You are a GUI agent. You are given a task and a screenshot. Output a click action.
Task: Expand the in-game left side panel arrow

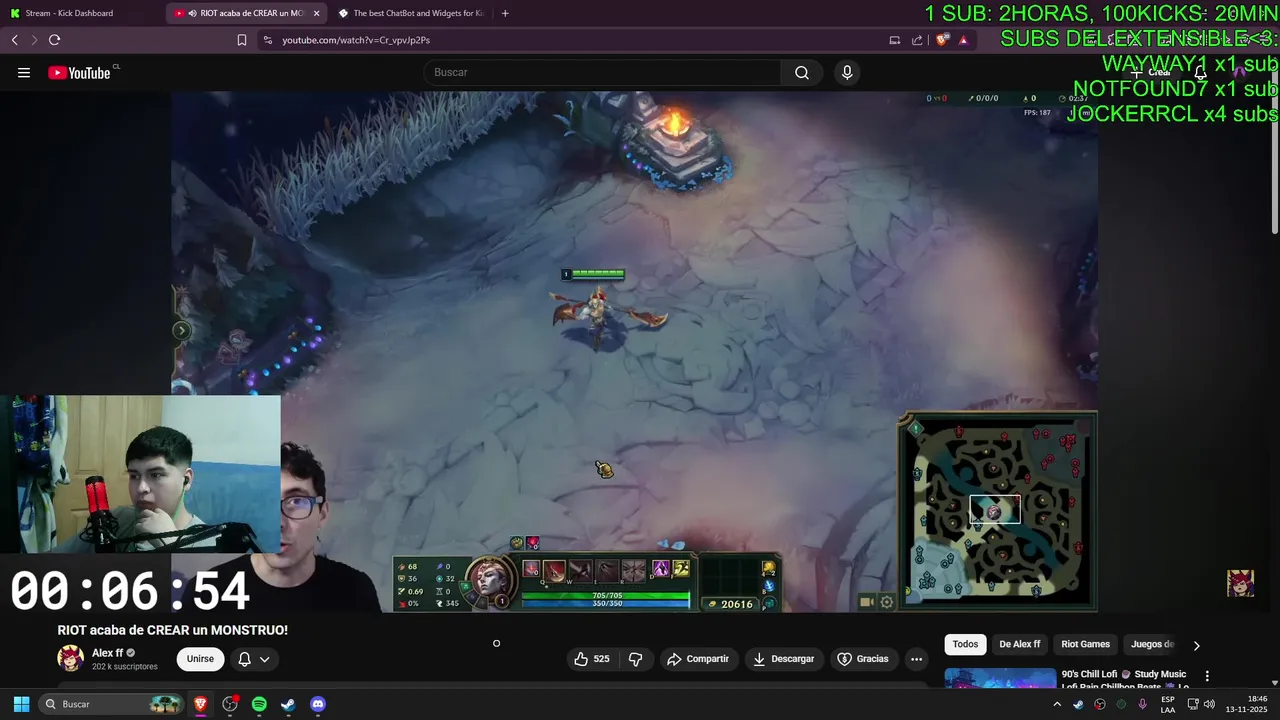click(x=181, y=330)
